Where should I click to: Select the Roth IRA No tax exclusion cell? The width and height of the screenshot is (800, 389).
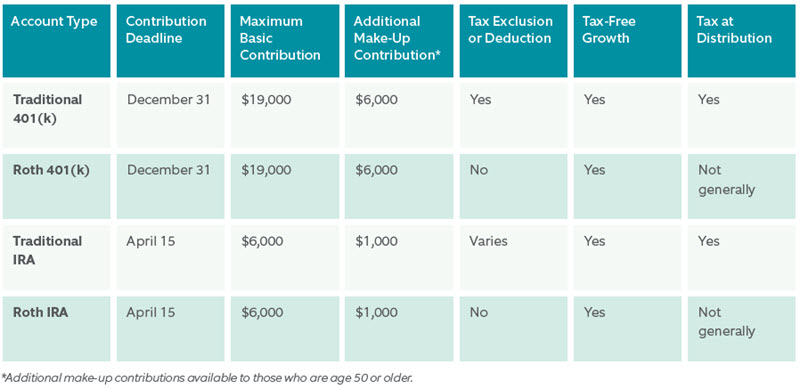(x=513, y=329)
